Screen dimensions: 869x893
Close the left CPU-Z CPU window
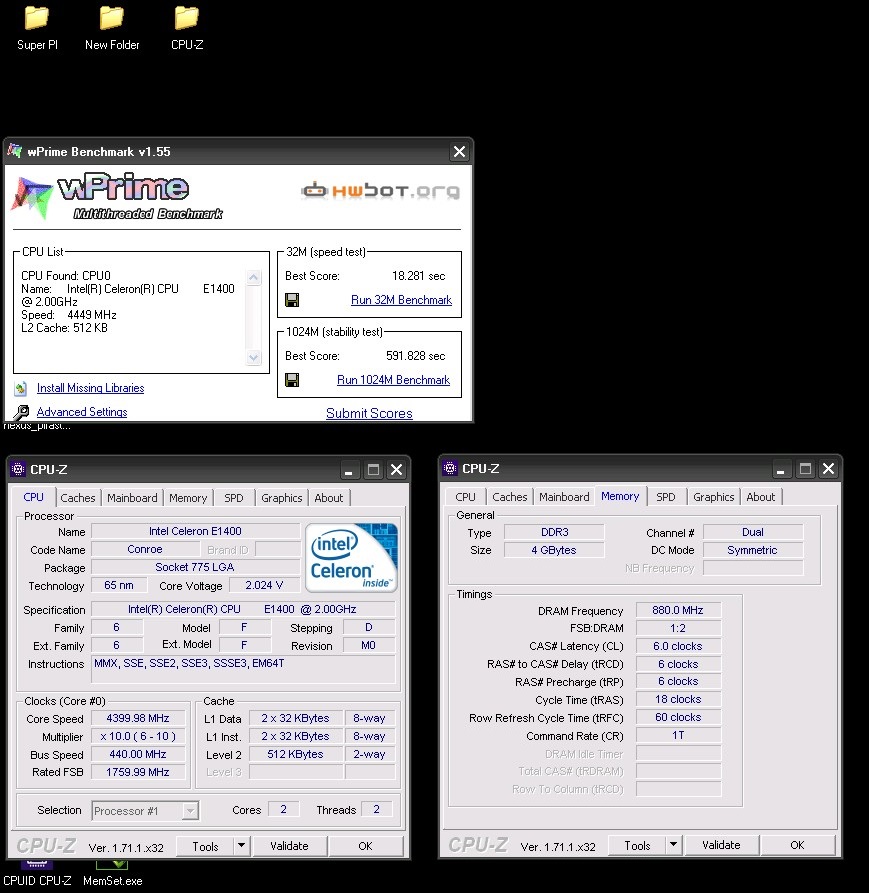(396, 470)
